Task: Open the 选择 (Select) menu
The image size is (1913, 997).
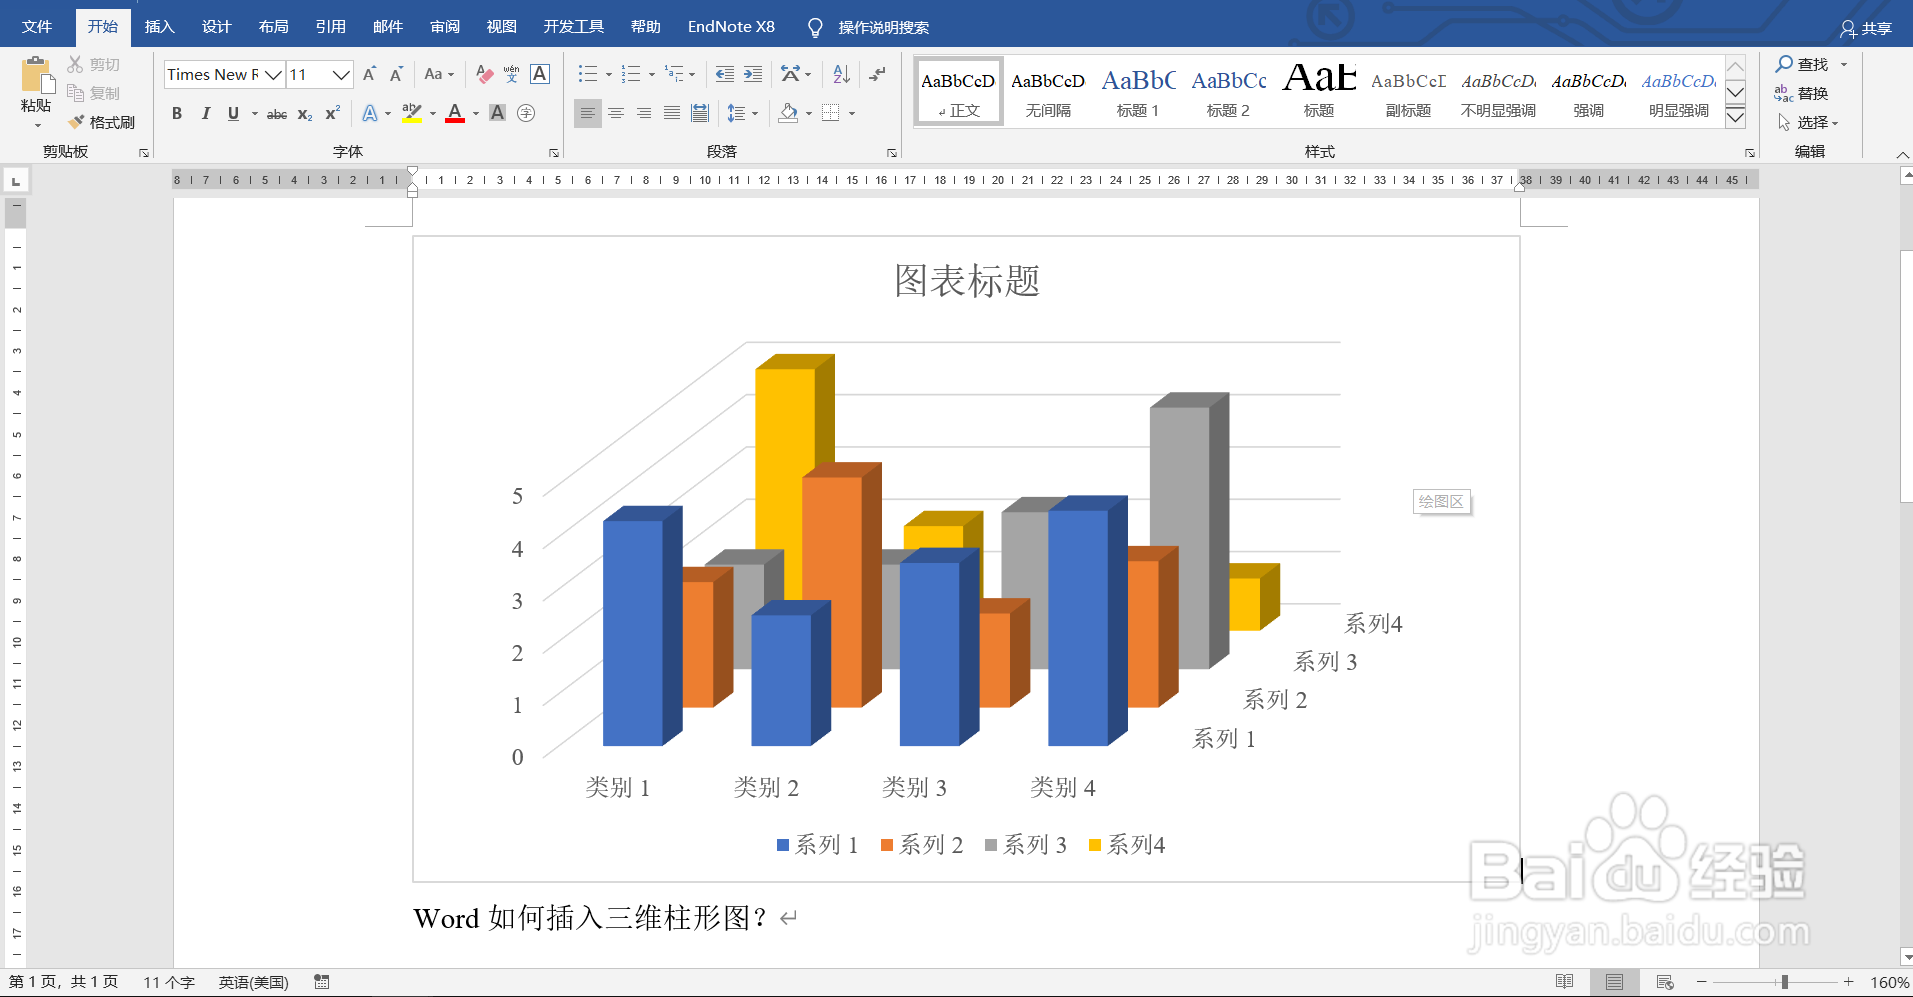Action: click(x=1808, y=122)
